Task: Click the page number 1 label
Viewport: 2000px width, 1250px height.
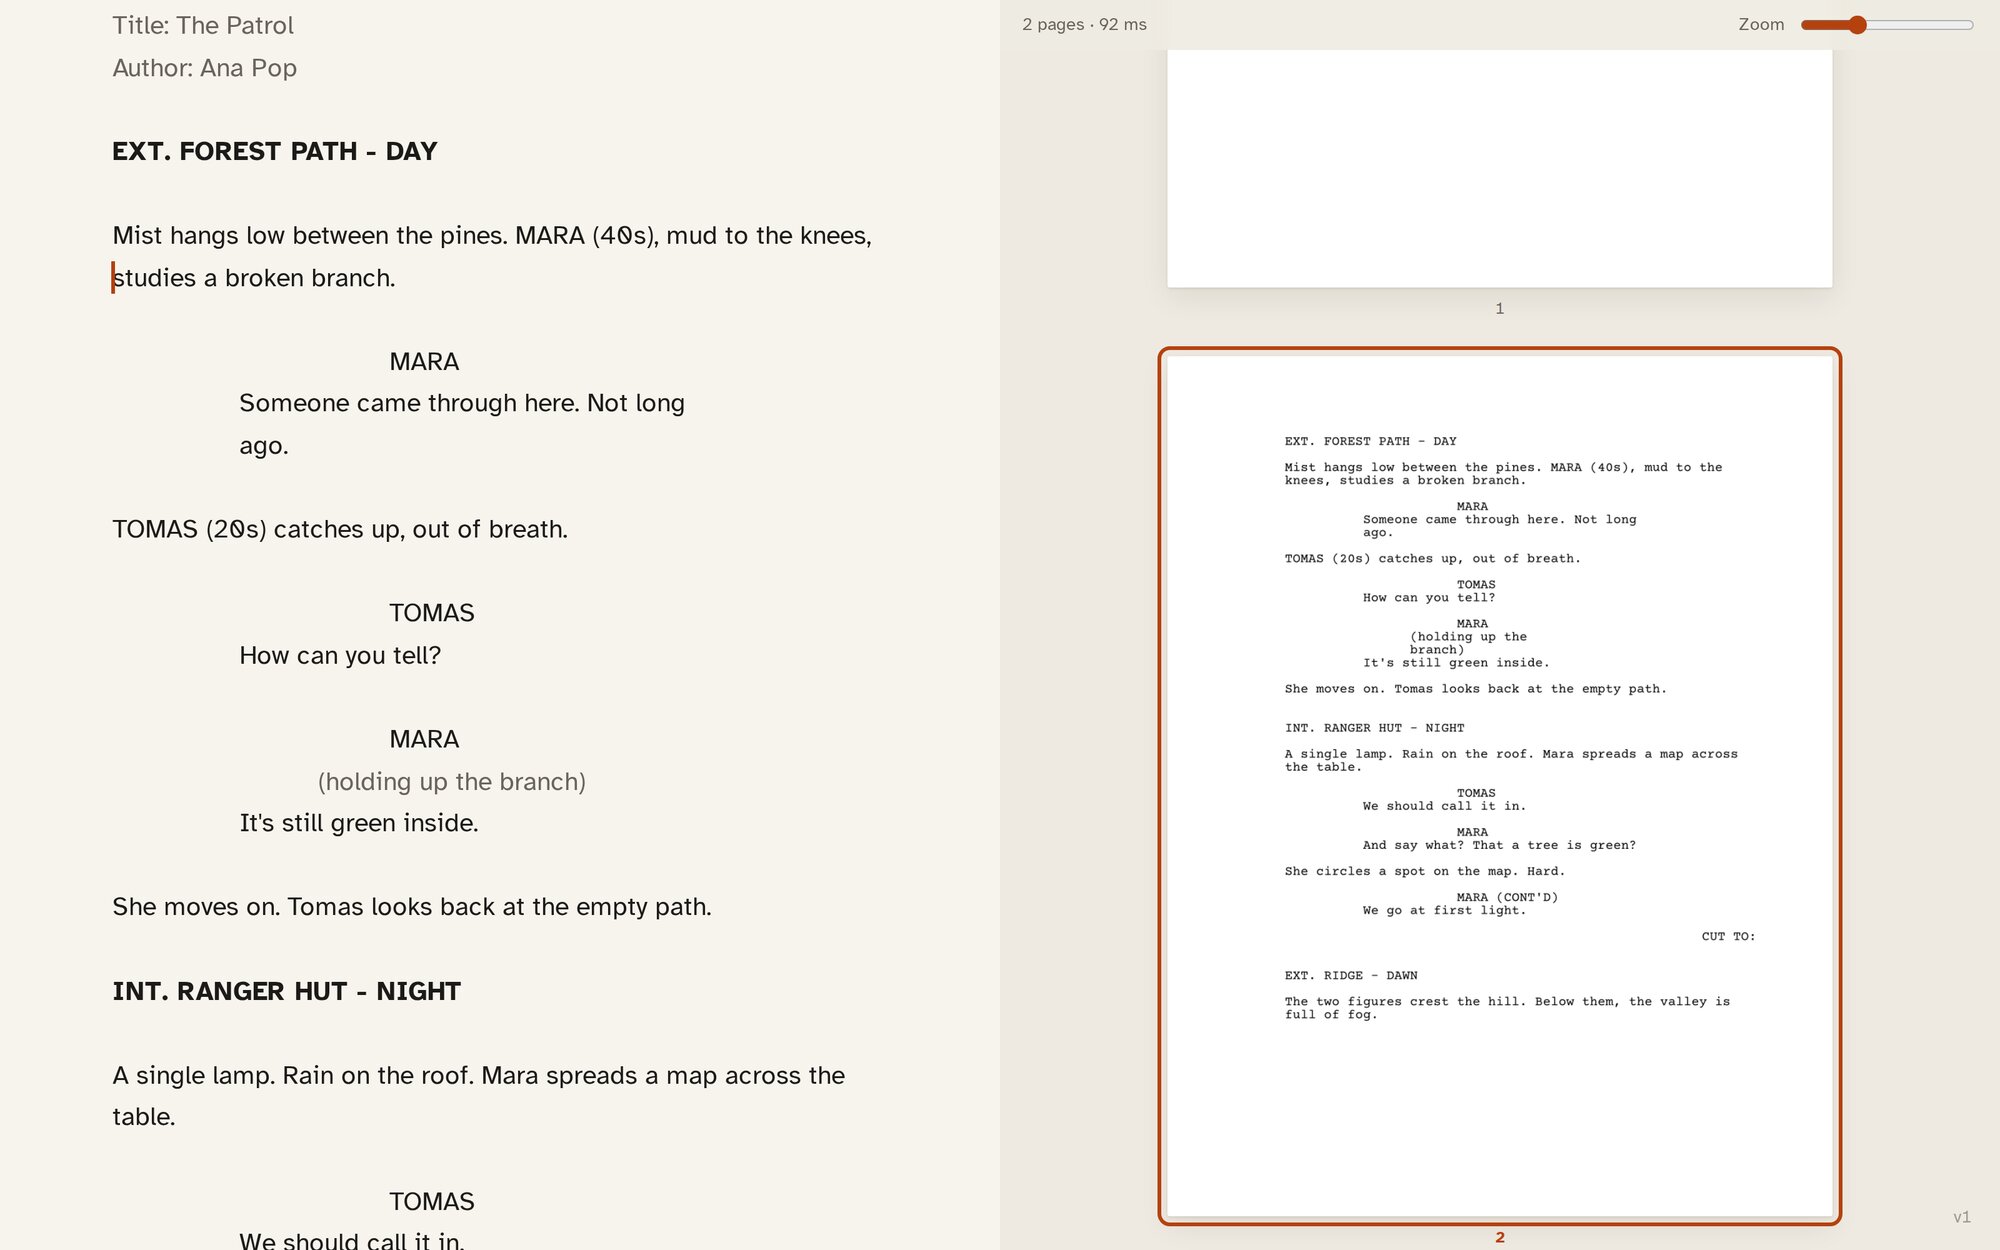Action: tap(1499, 308)
